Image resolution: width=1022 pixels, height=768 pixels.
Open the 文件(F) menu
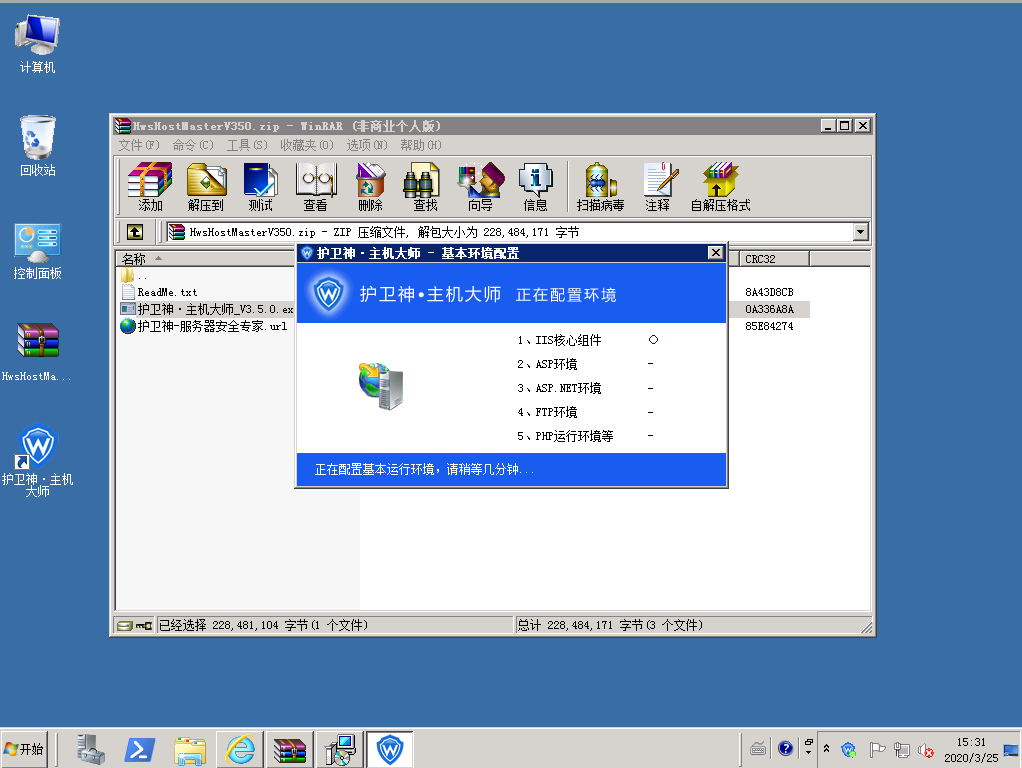pos(138,145)
